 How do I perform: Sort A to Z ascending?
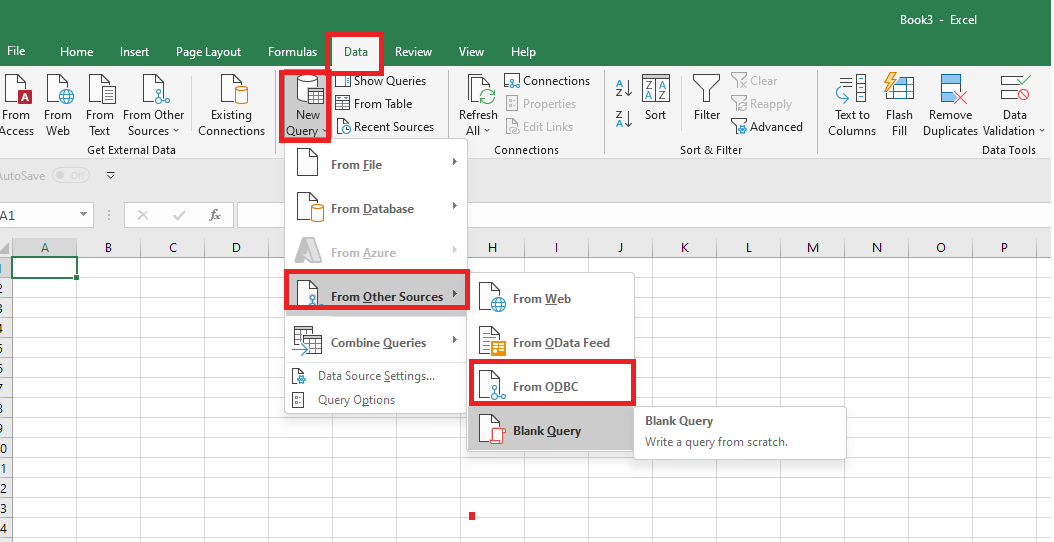point(624,87)
